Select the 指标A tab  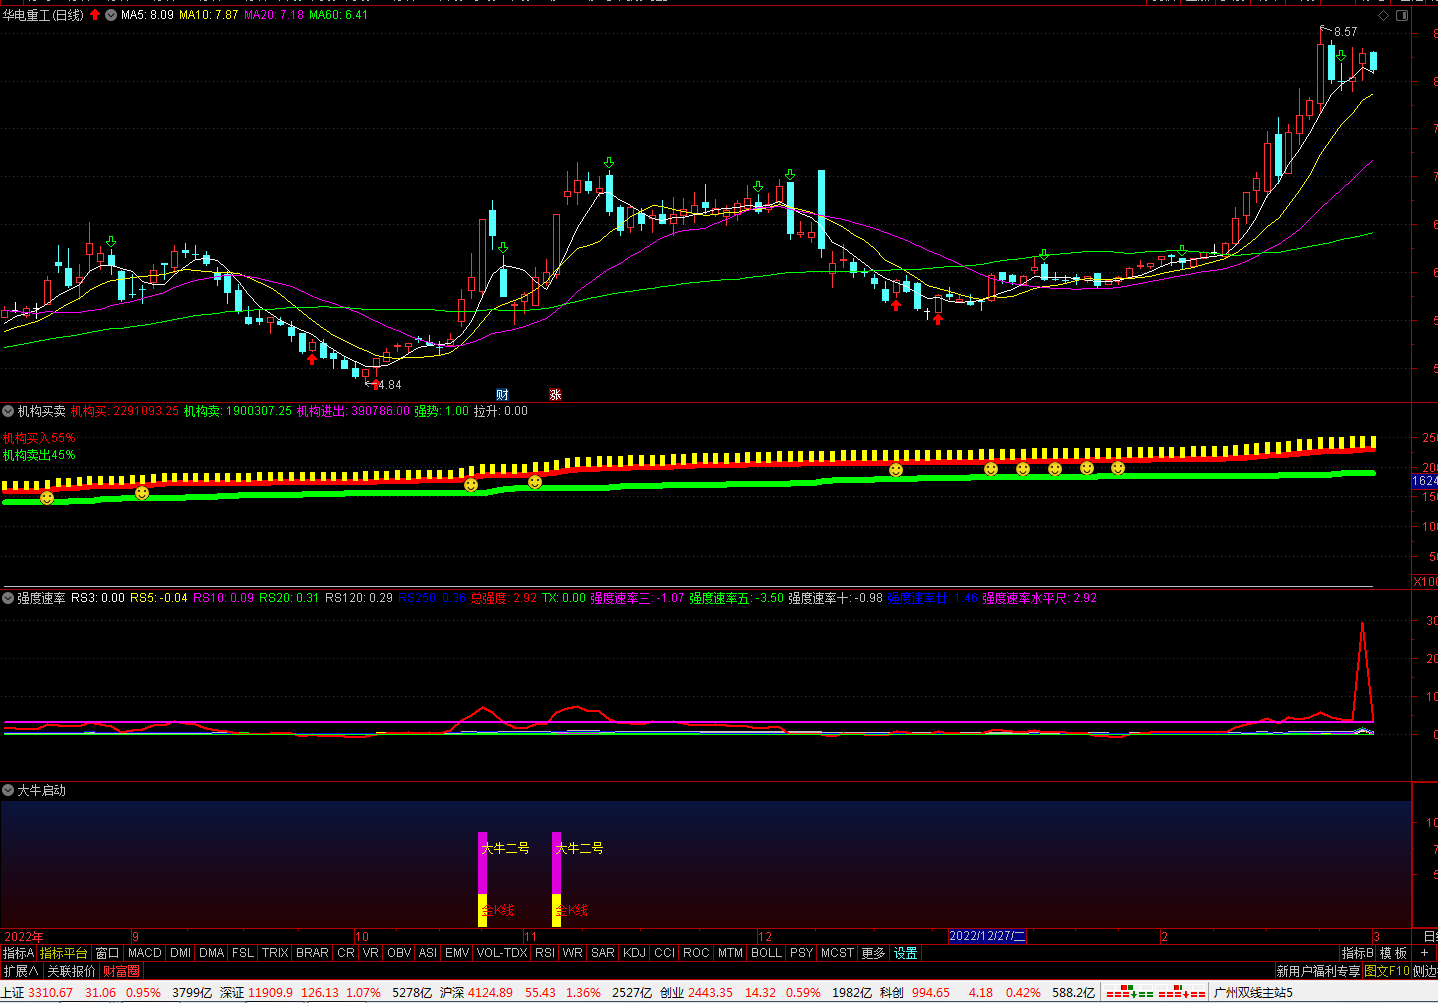tap(19, 953)
